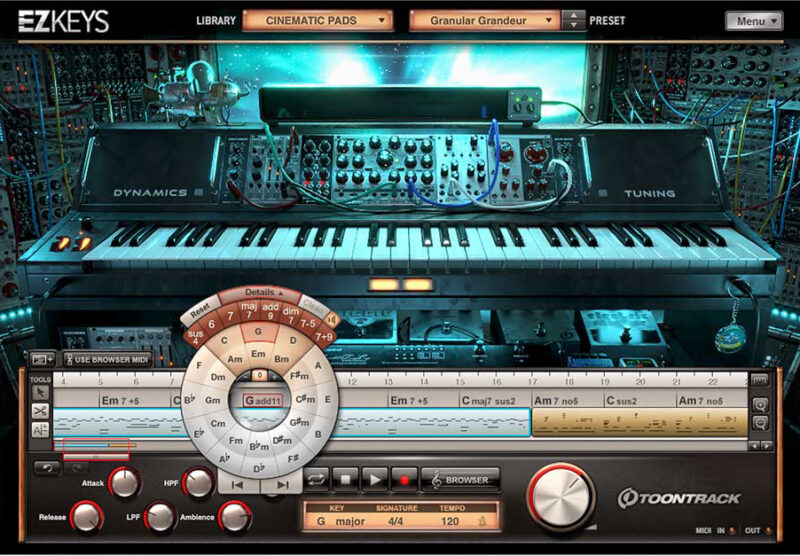
Task: Click the ruler grid icon above zoom buttons
Action: [x=760, y=380]
